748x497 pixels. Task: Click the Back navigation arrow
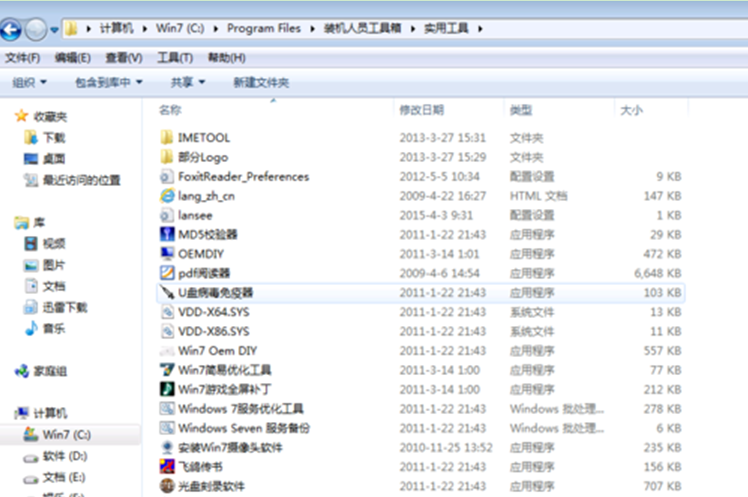[x=10, y=30]
